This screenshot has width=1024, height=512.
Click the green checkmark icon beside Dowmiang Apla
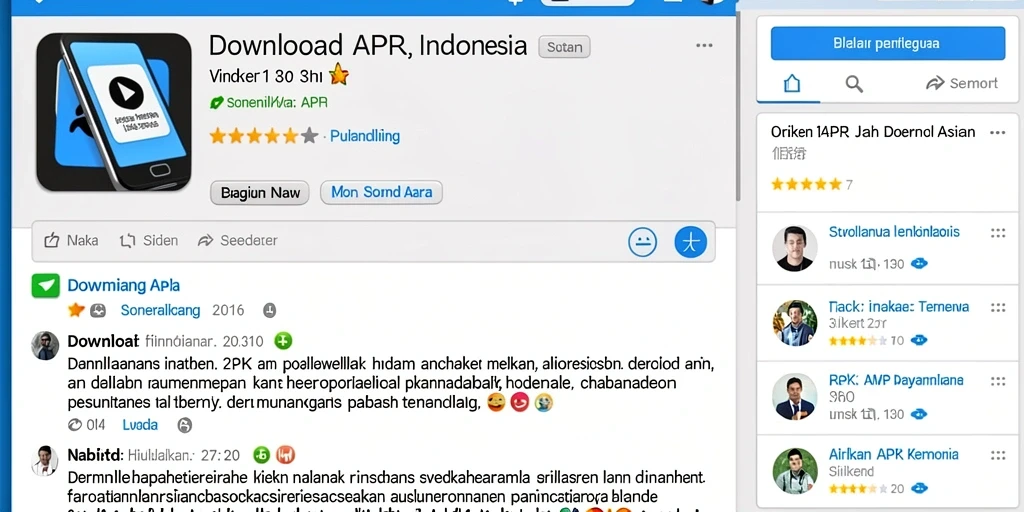tap(46, 285)
